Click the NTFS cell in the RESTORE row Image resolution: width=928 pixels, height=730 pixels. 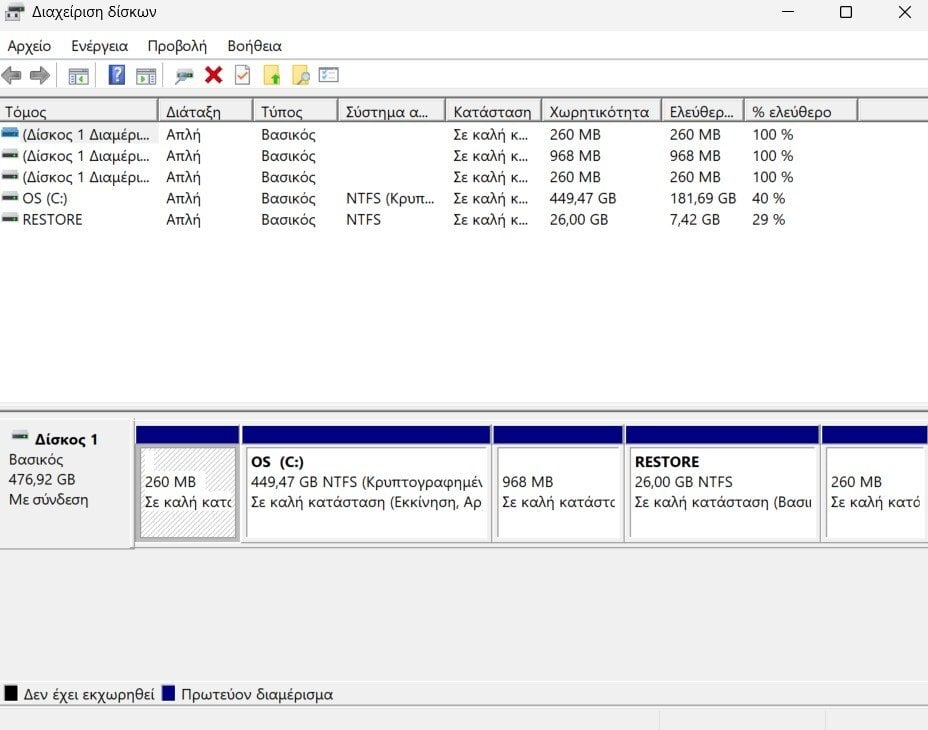pos(363,220)
